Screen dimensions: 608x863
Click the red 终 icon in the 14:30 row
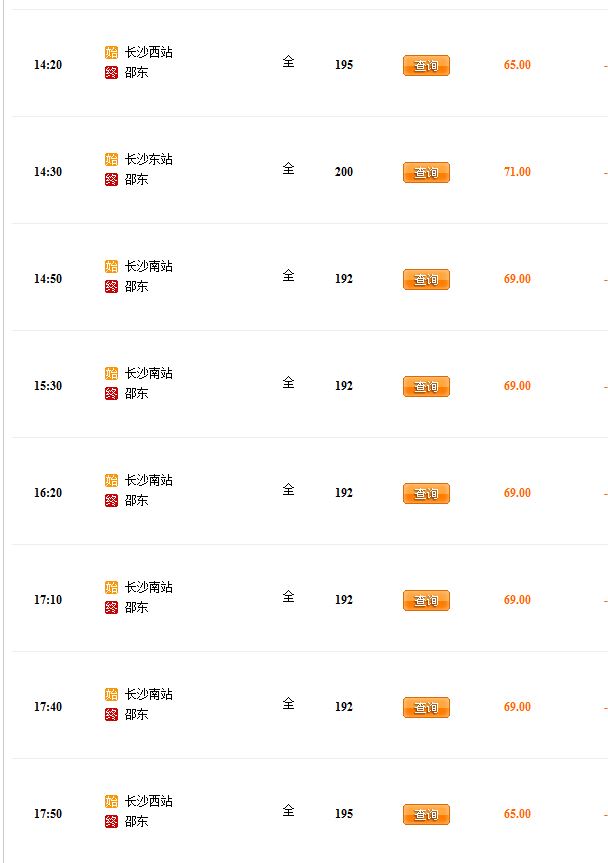pos(111,179)
